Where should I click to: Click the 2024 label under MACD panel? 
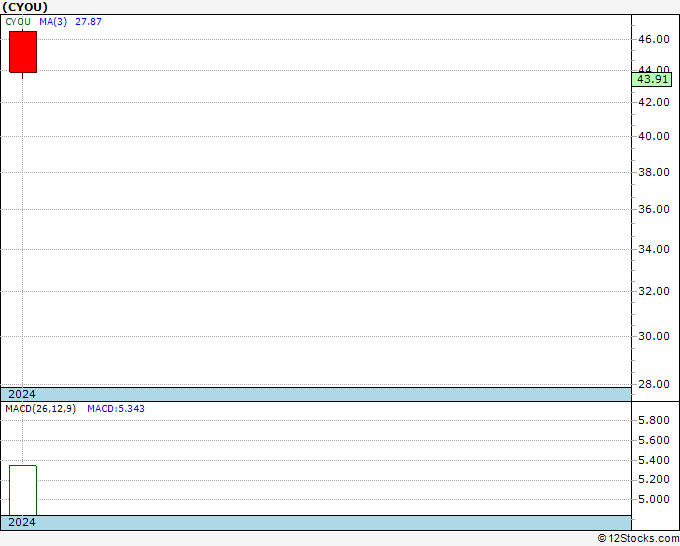[22, 522]
